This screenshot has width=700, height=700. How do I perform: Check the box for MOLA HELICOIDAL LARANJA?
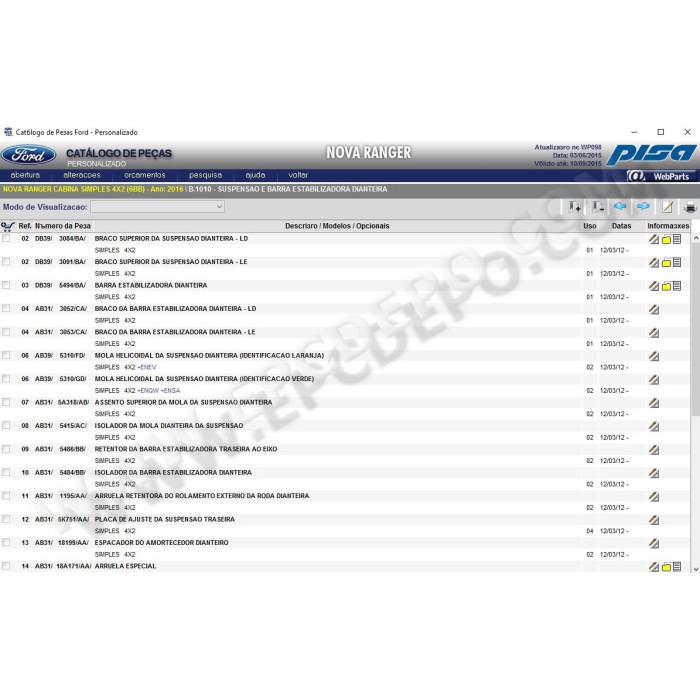pos(6,355)
